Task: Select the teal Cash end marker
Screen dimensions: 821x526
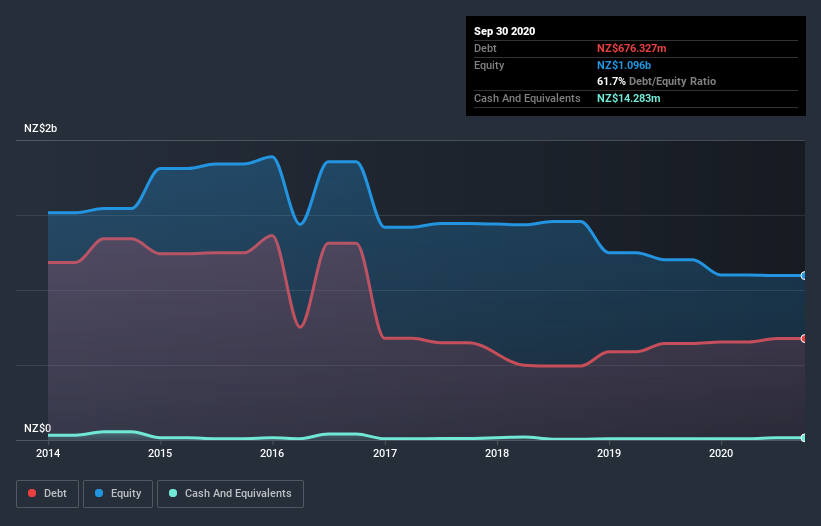Action: 804,438
